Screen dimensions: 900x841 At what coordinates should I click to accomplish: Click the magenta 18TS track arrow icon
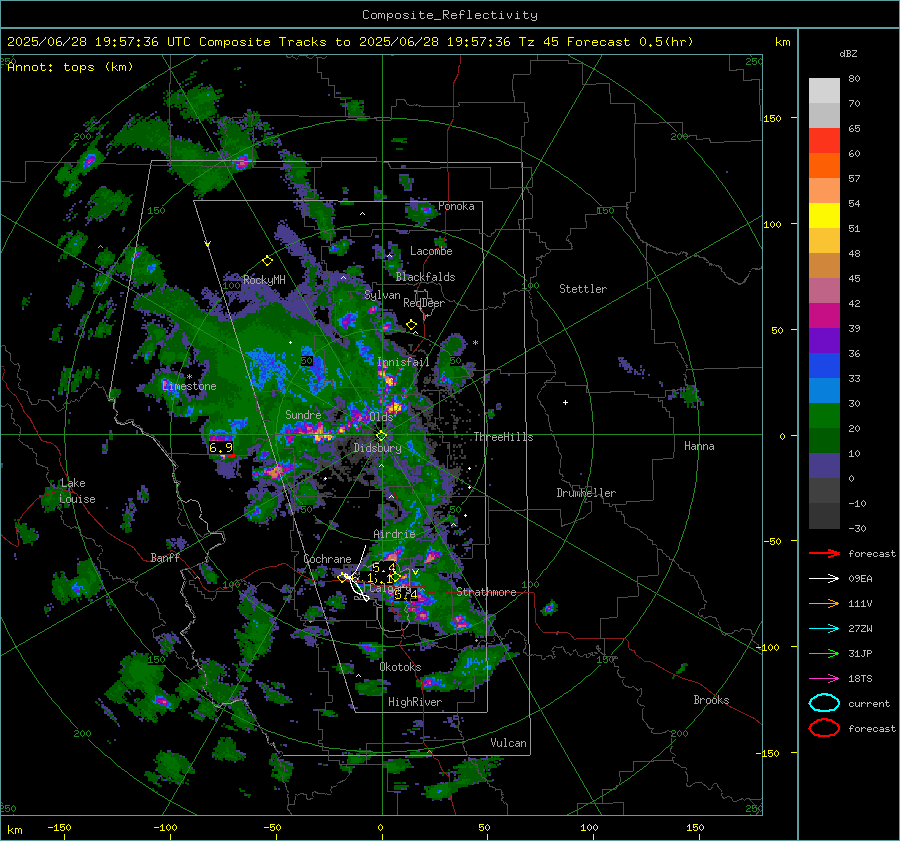[x=824, y=679]
